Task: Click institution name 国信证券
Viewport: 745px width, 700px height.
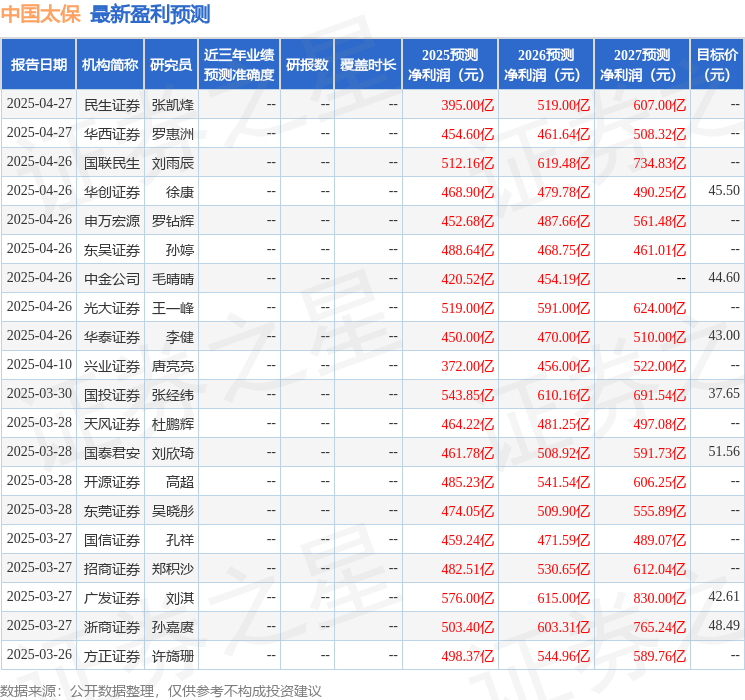Action: [x=112, y=540]
